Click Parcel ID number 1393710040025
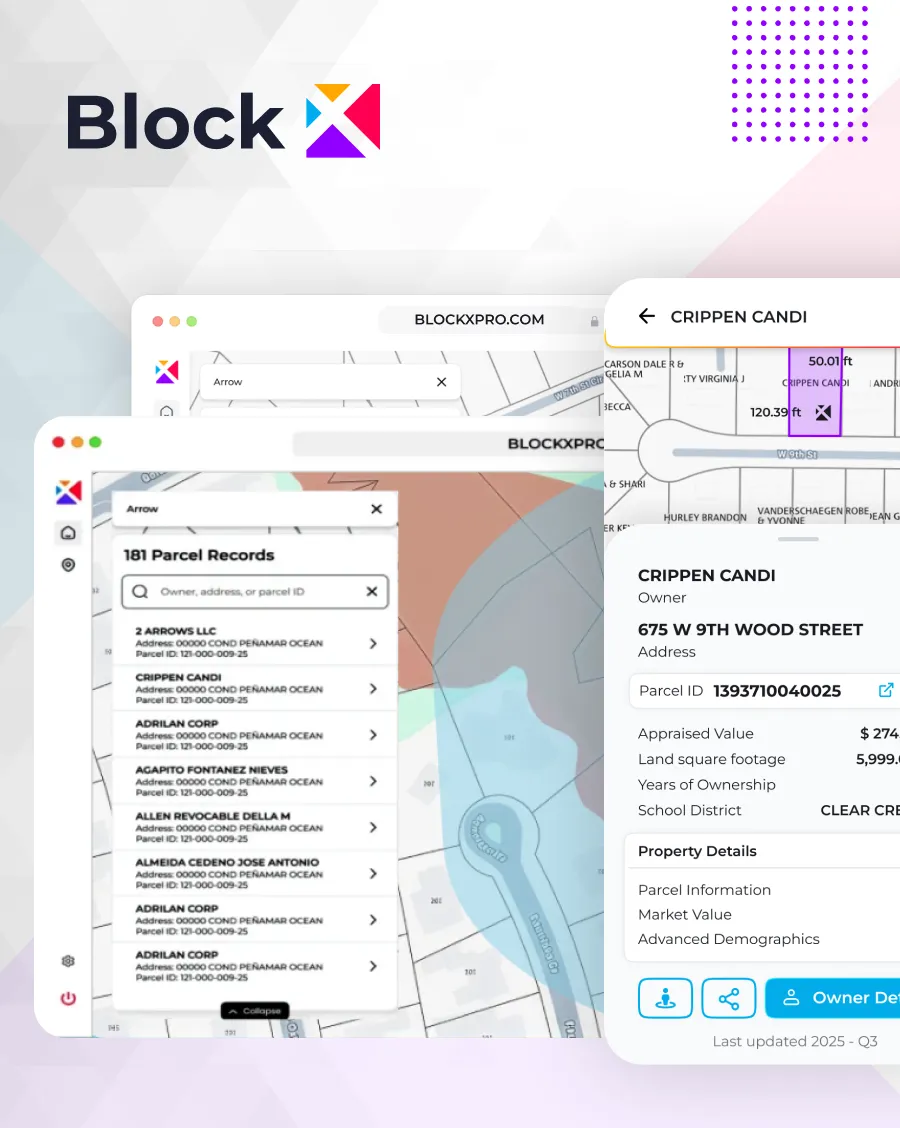Screen dimensions: 900x1128 click(777, 691)
